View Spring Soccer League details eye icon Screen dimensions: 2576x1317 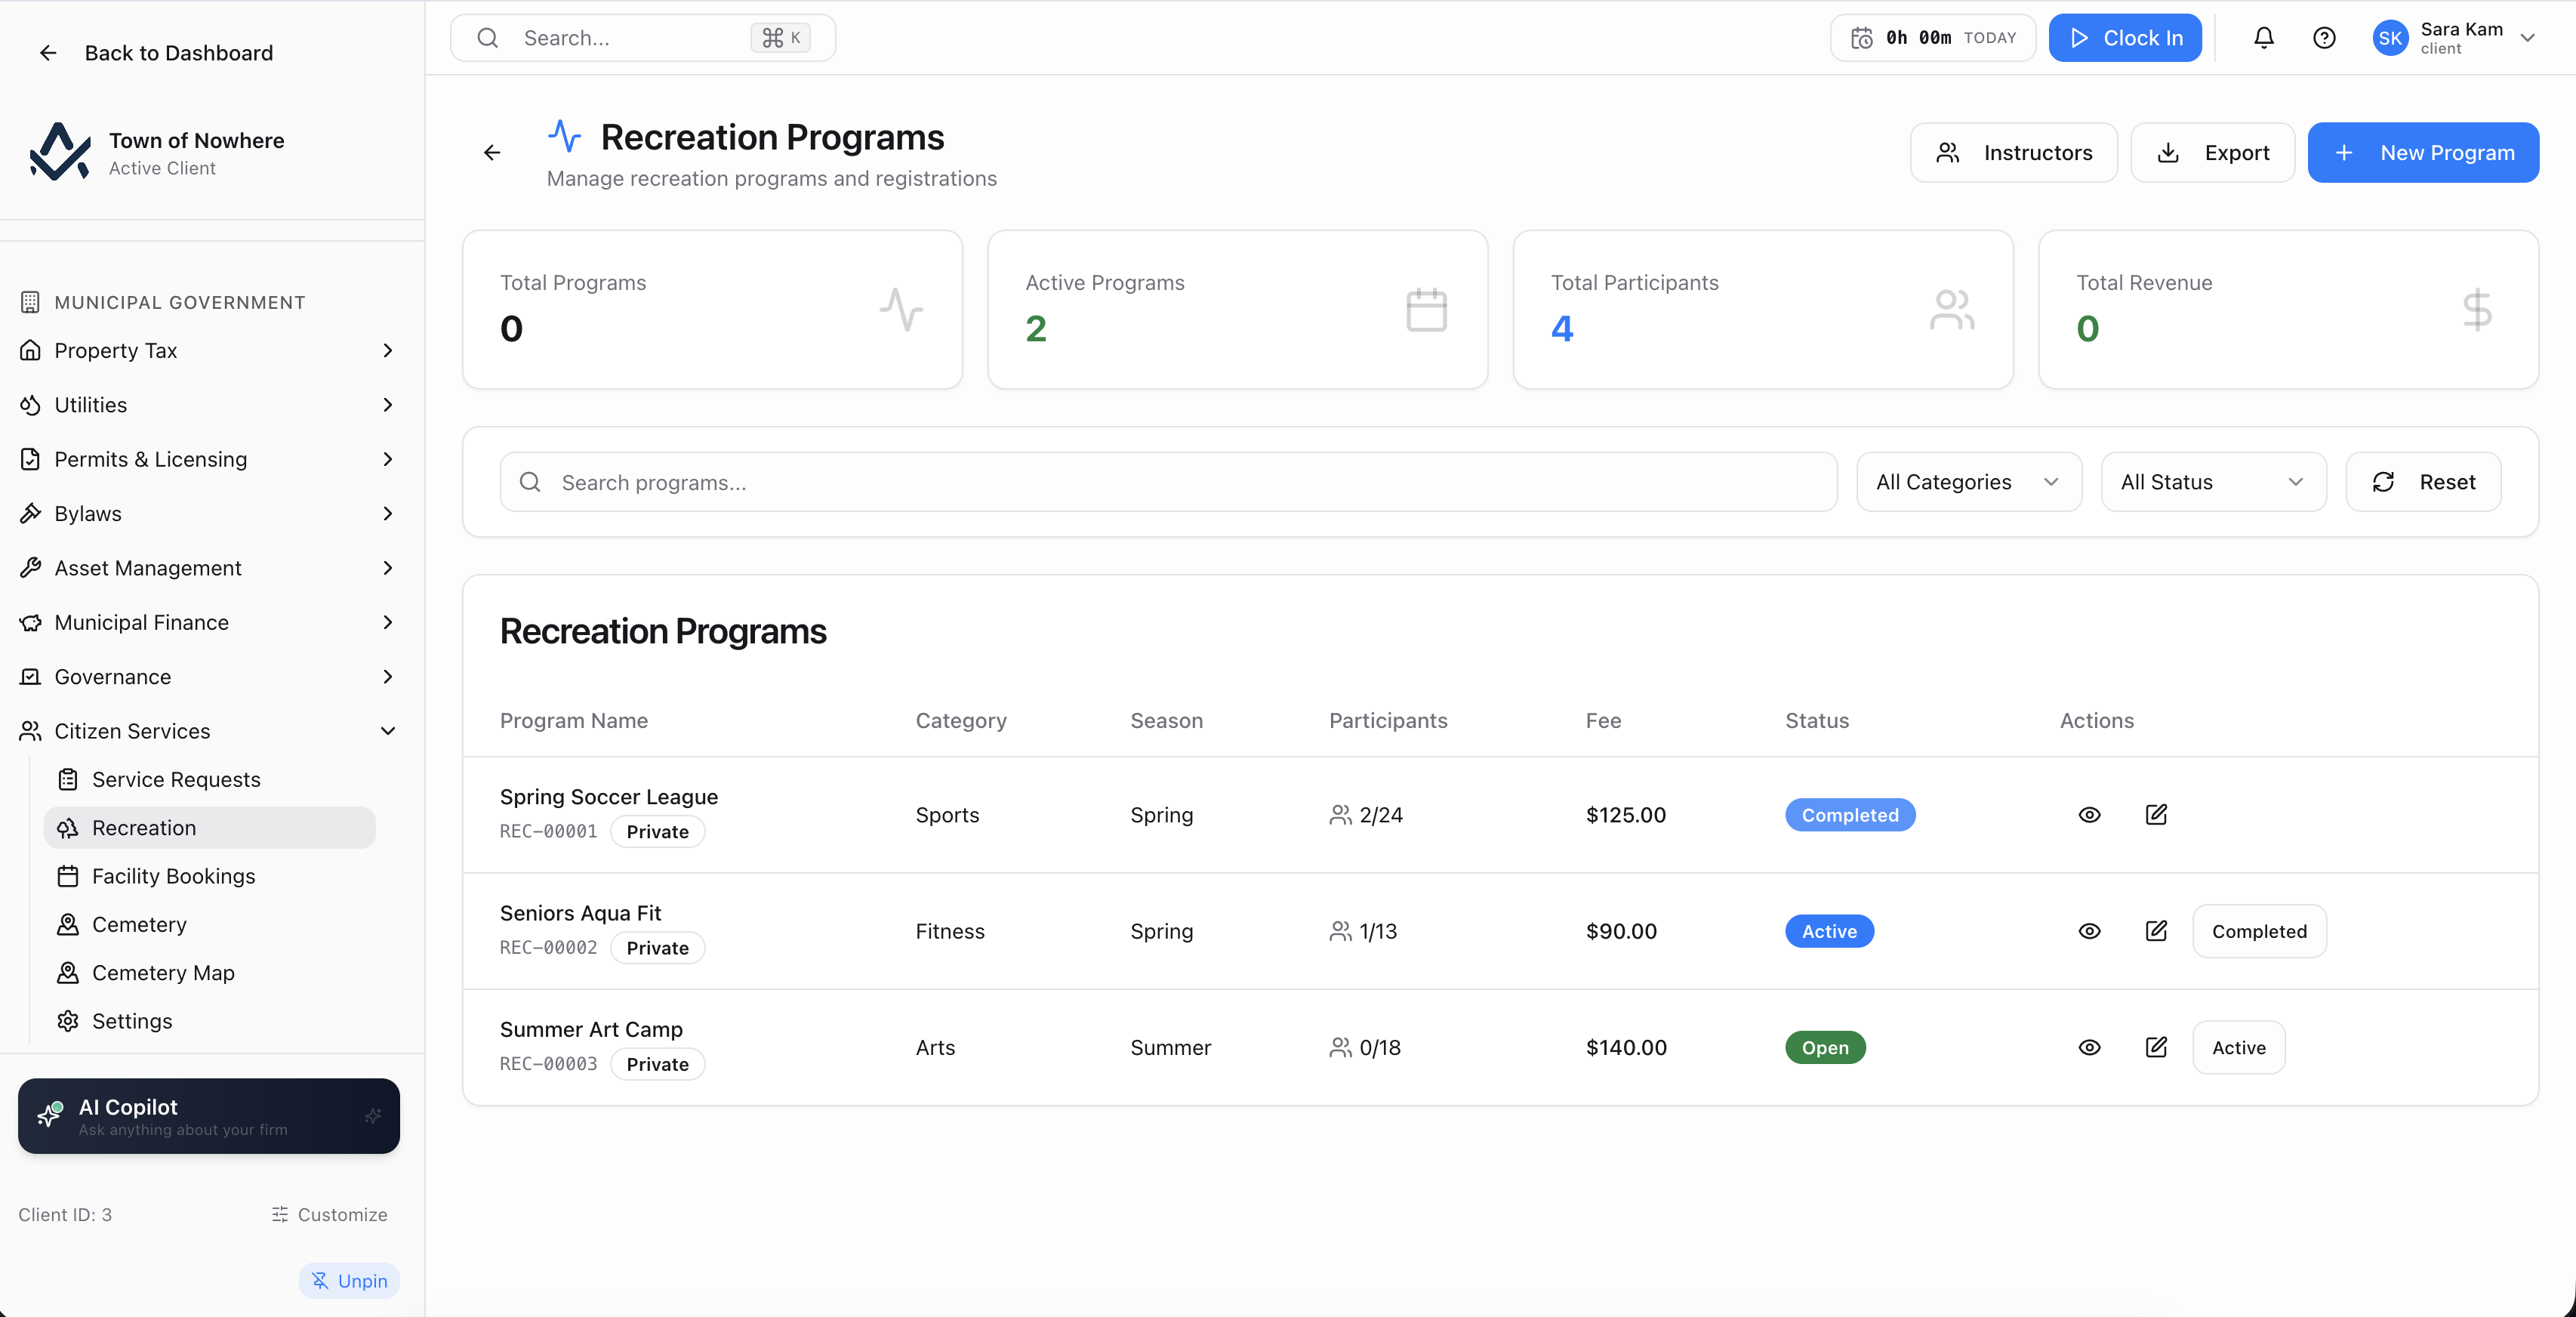coord(2089,815)
